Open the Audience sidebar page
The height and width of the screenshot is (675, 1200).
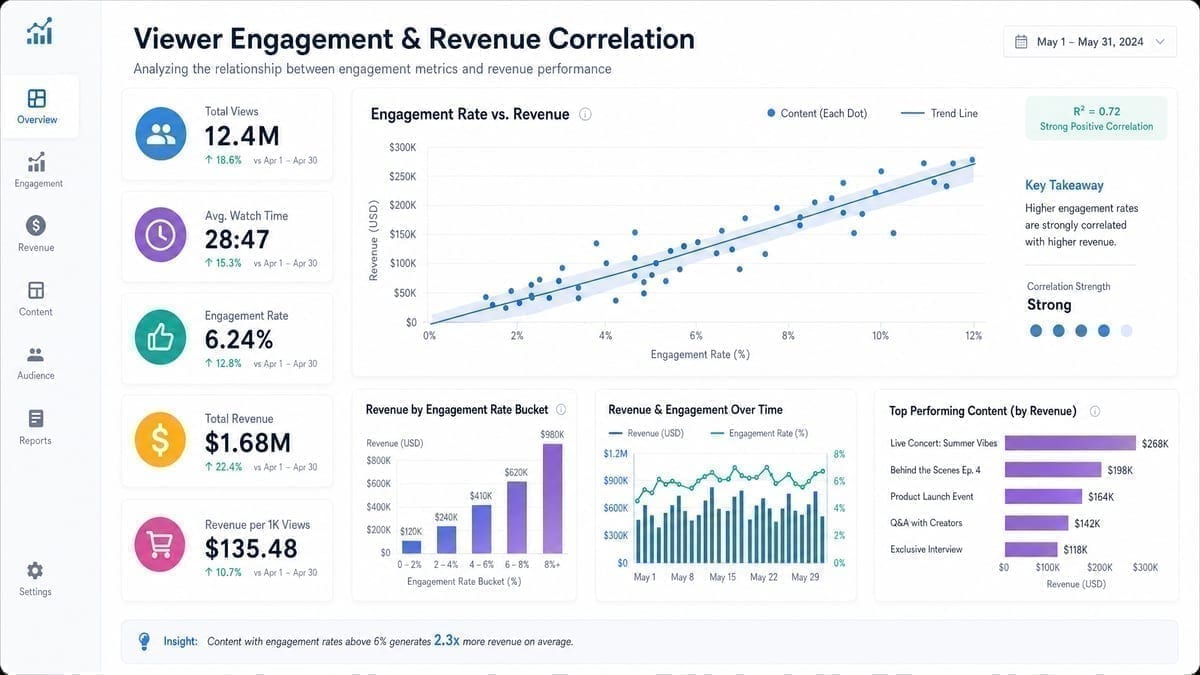click(x=36, y=363)
